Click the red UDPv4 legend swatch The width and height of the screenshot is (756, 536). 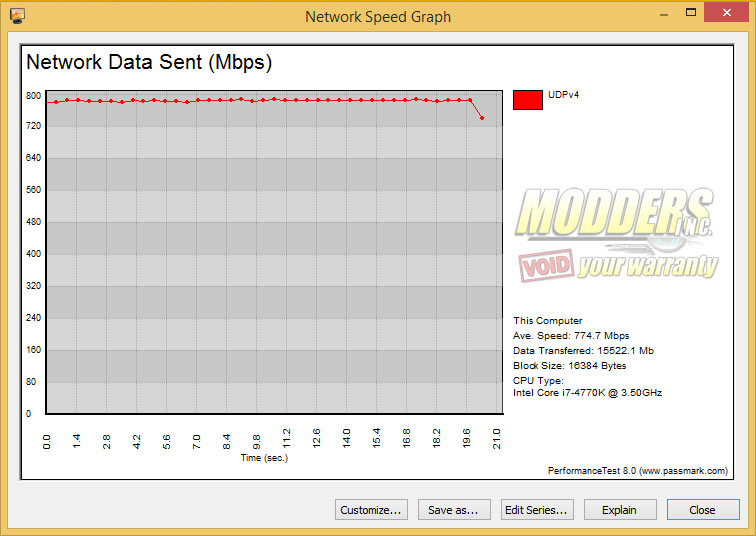[527, 100]
